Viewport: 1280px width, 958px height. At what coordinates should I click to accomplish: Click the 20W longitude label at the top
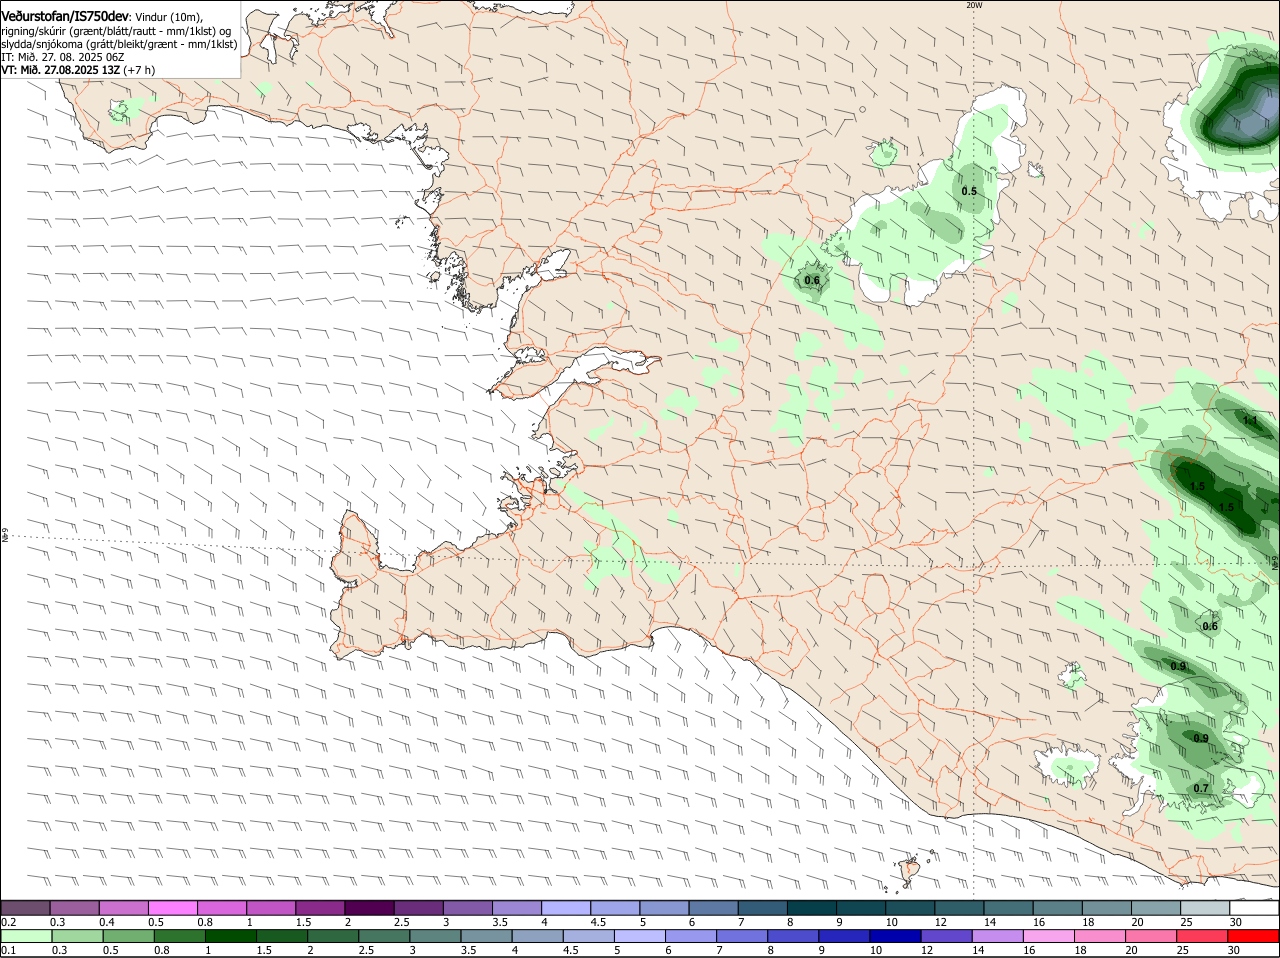[x=974, y=5]
